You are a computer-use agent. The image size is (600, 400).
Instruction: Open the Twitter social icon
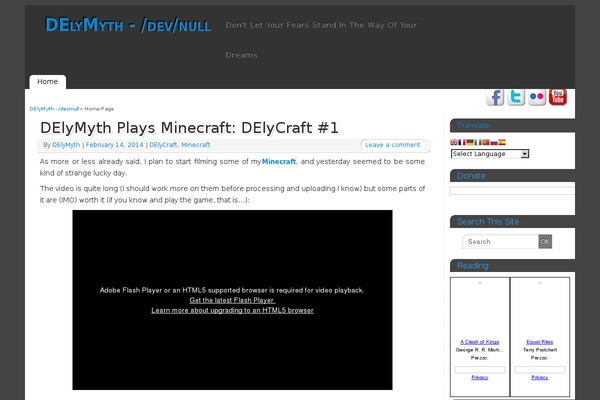pyautogui.click(x=516, y=97)
